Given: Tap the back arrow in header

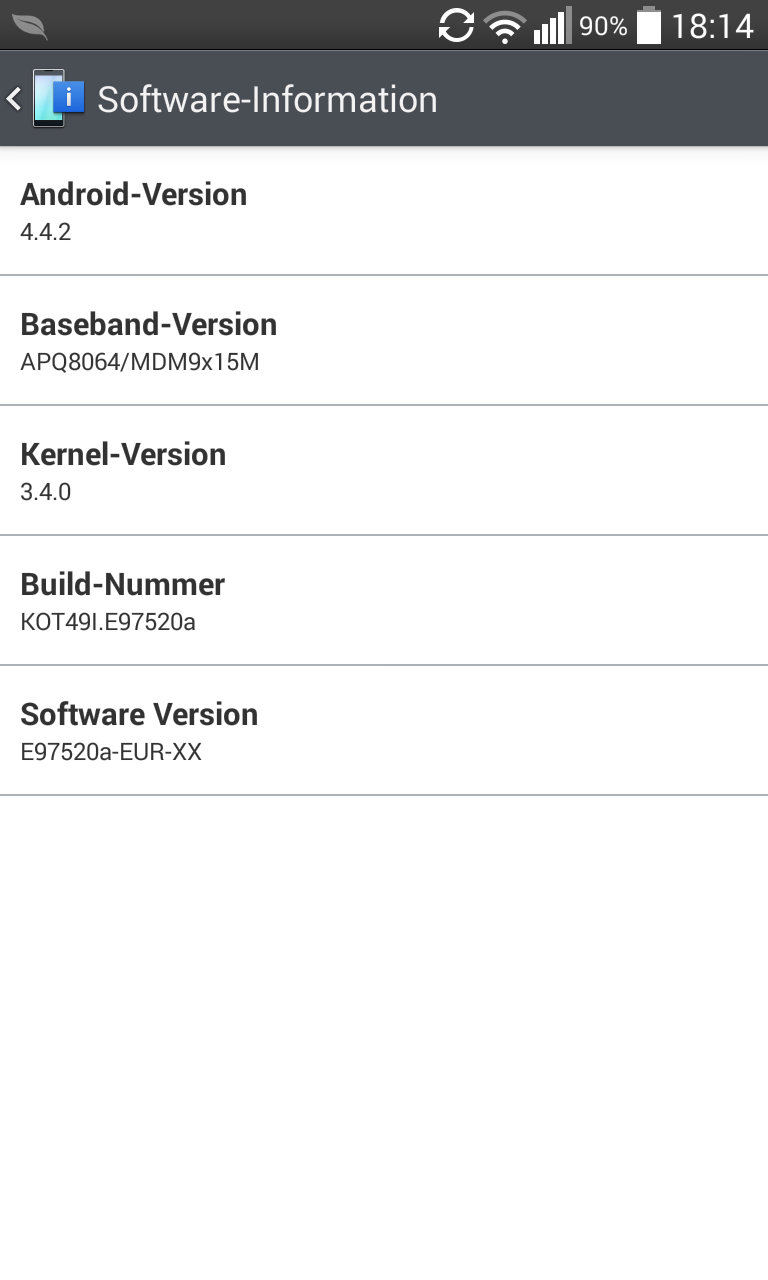Looking at the screenshot, I should [x=14, y=99].
